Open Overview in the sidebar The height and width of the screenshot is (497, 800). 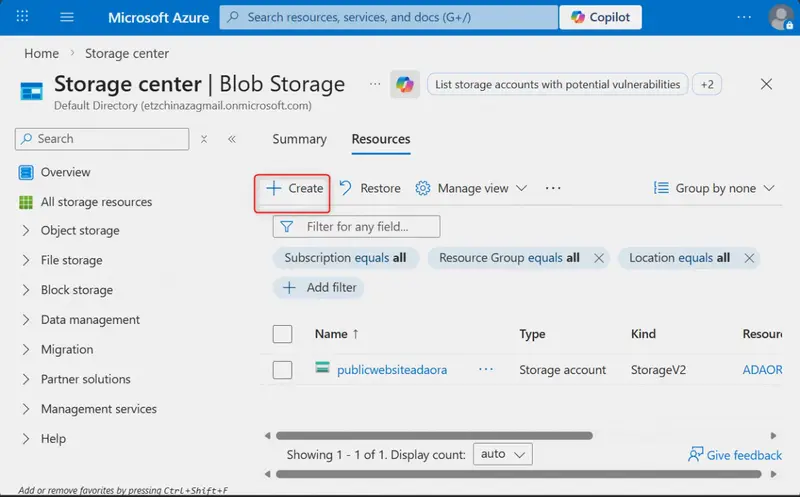point(65,172)
